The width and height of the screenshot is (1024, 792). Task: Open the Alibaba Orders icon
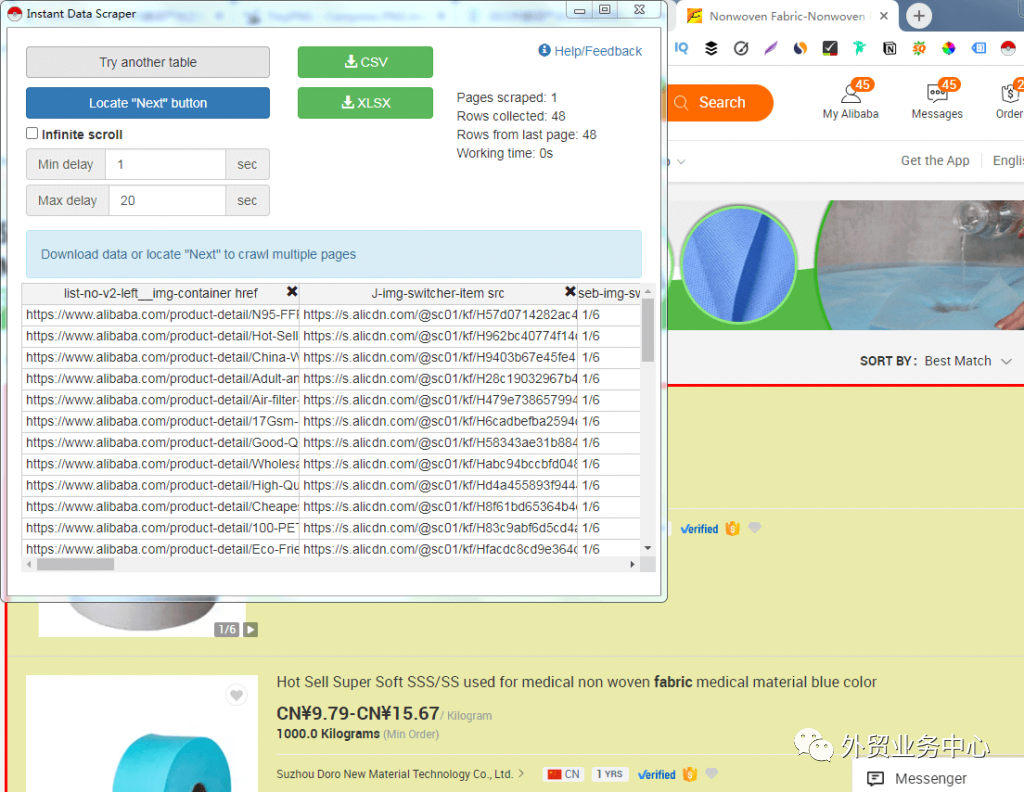coord(1010,94)
